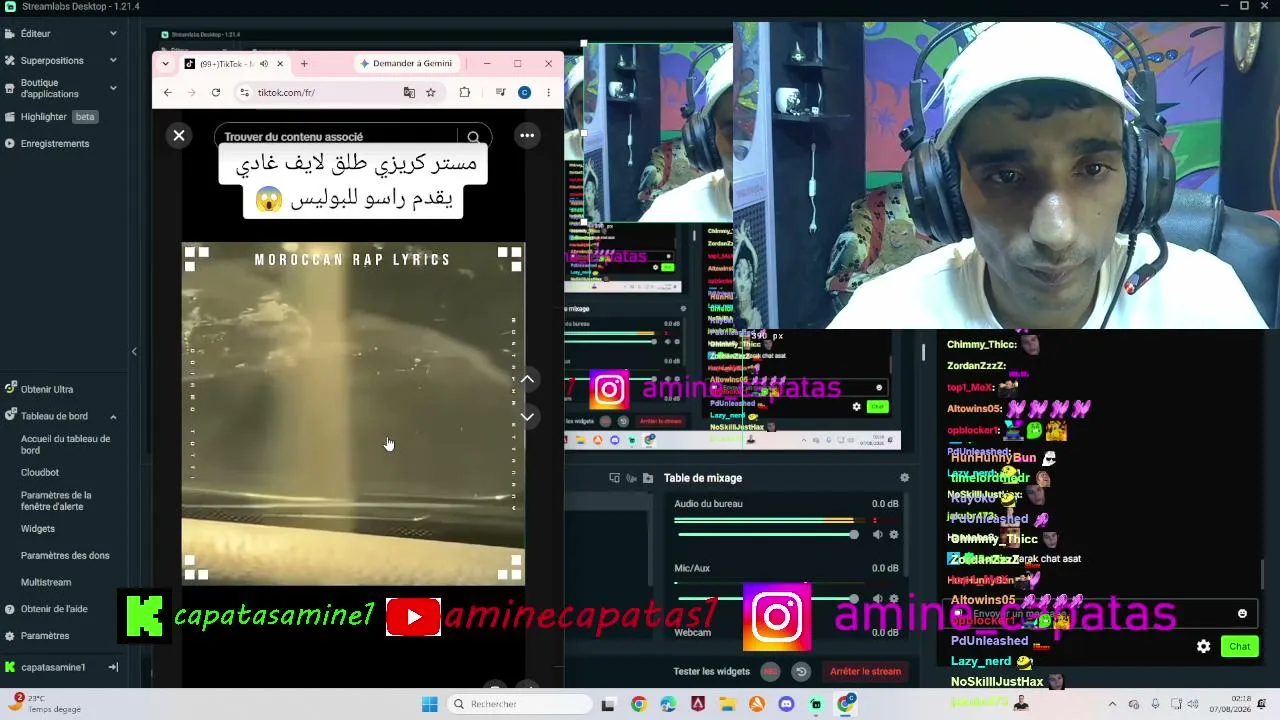Open Paramètres de la fenêtre d'alerte
1280x720 pixels.
56,500
